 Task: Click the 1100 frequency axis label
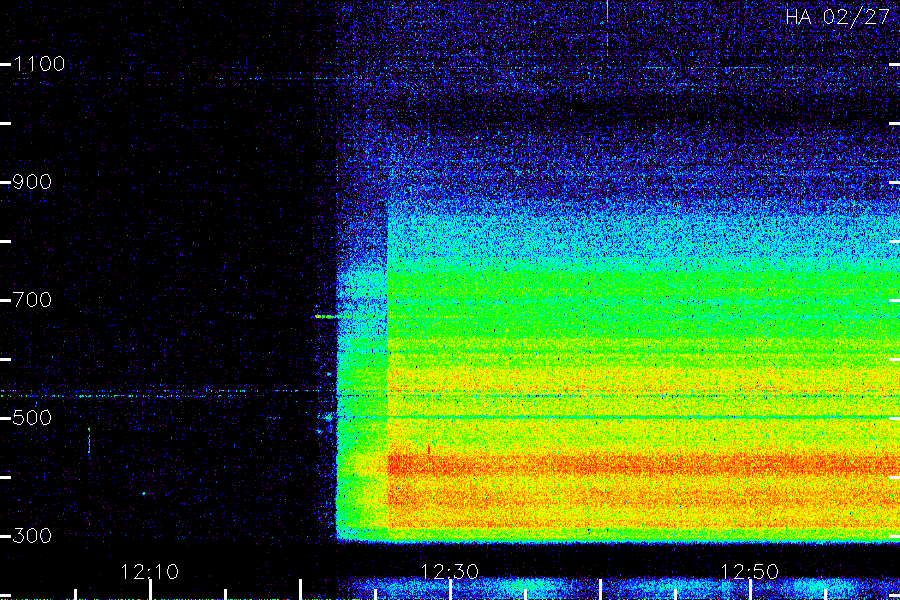tap(39, 64)
